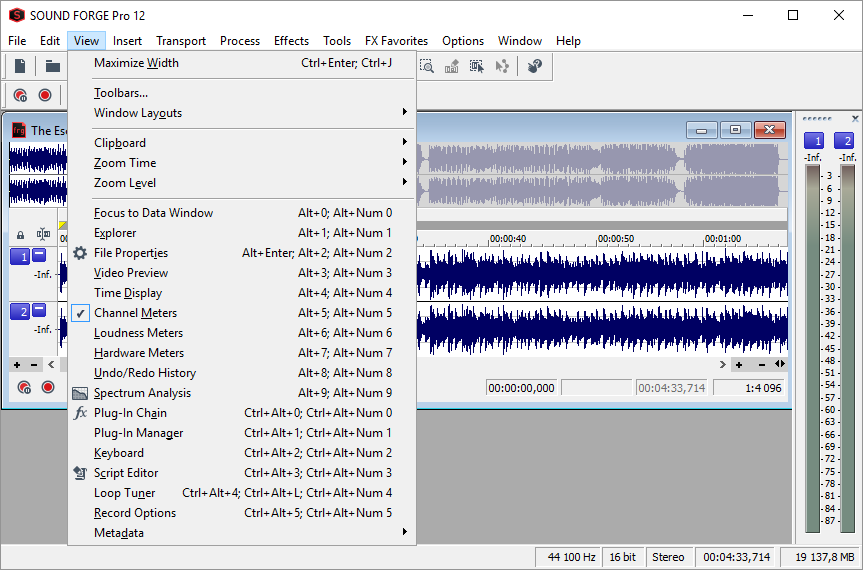
Task: Click the zoom in level plus icon bottom left
Action: [17, 365]
